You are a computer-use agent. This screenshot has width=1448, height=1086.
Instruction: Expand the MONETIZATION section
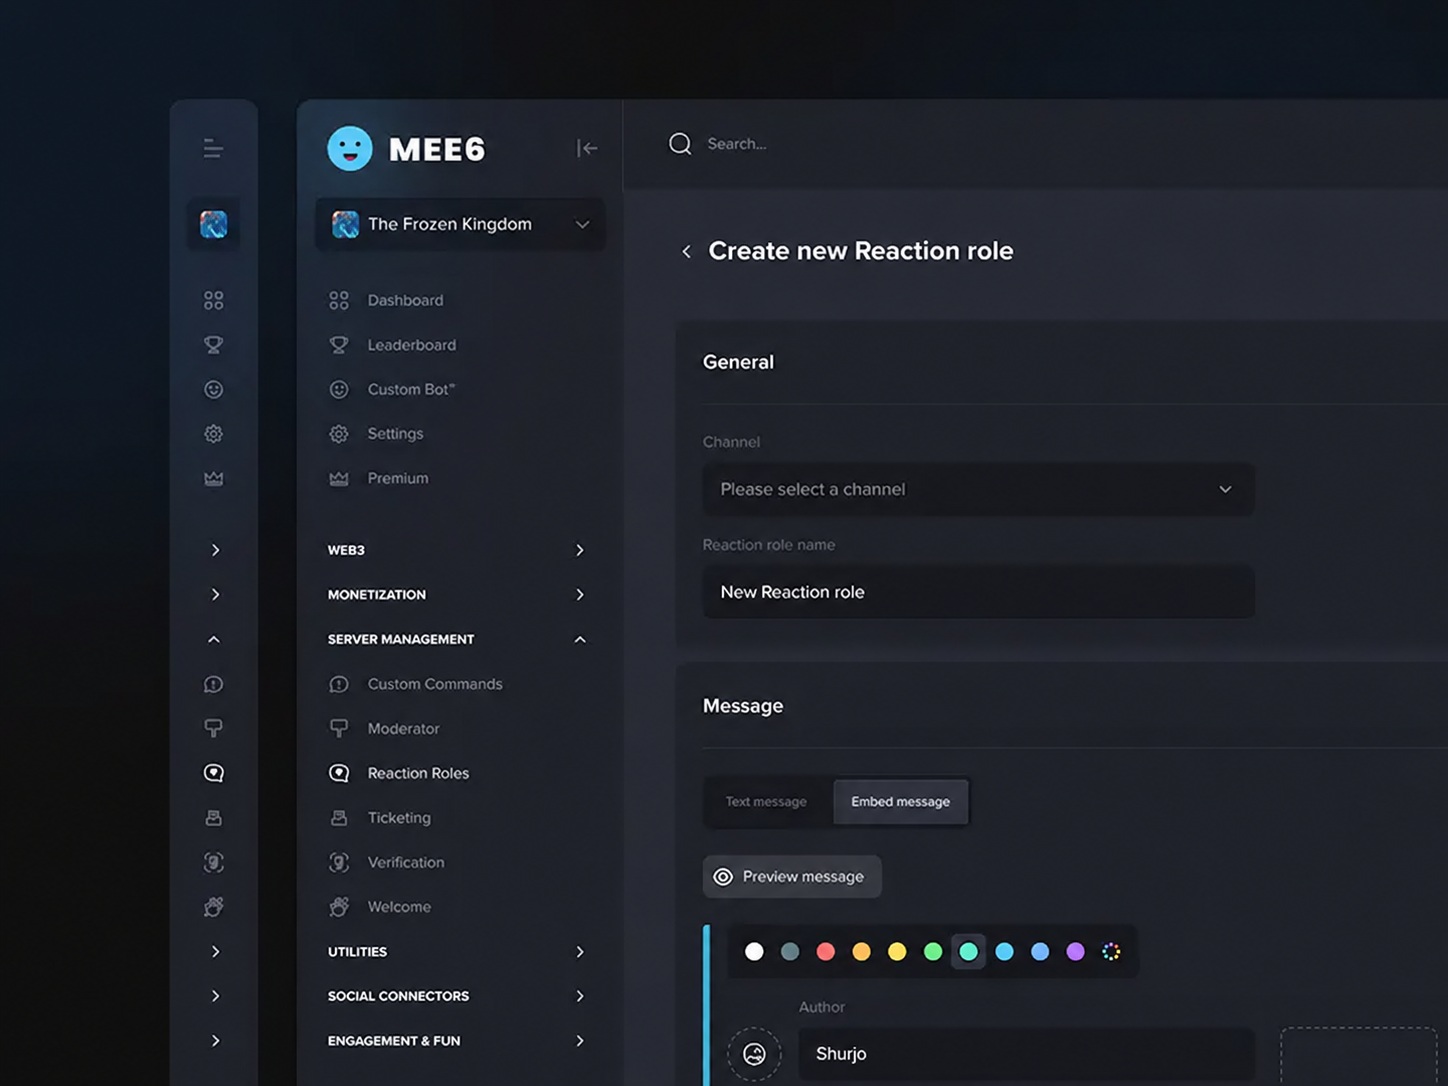457,595
